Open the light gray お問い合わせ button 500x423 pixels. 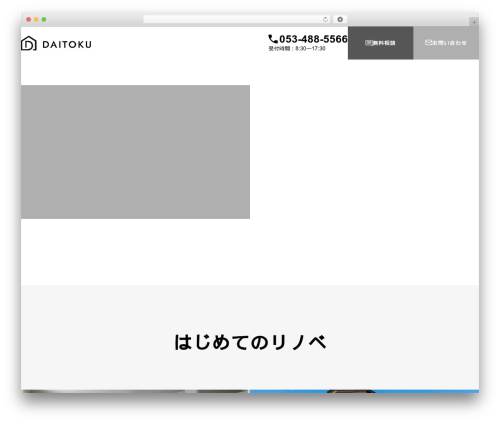(x=446, y=43)
